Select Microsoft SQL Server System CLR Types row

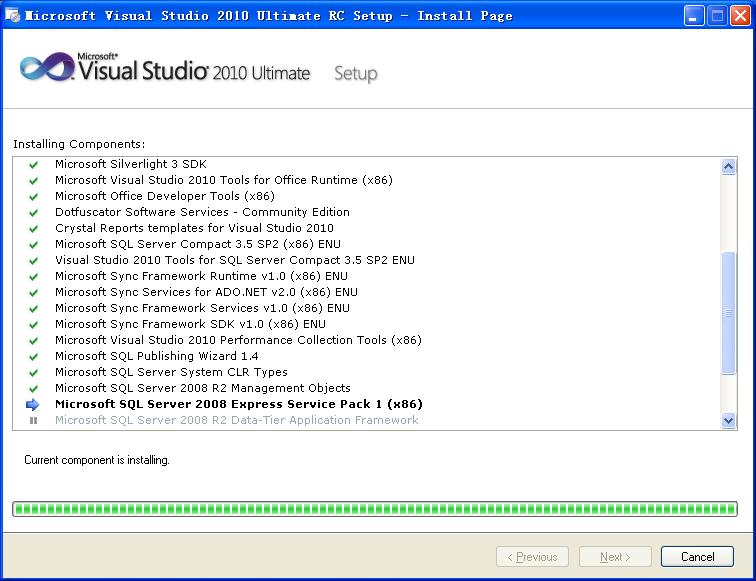click(171, 372)
